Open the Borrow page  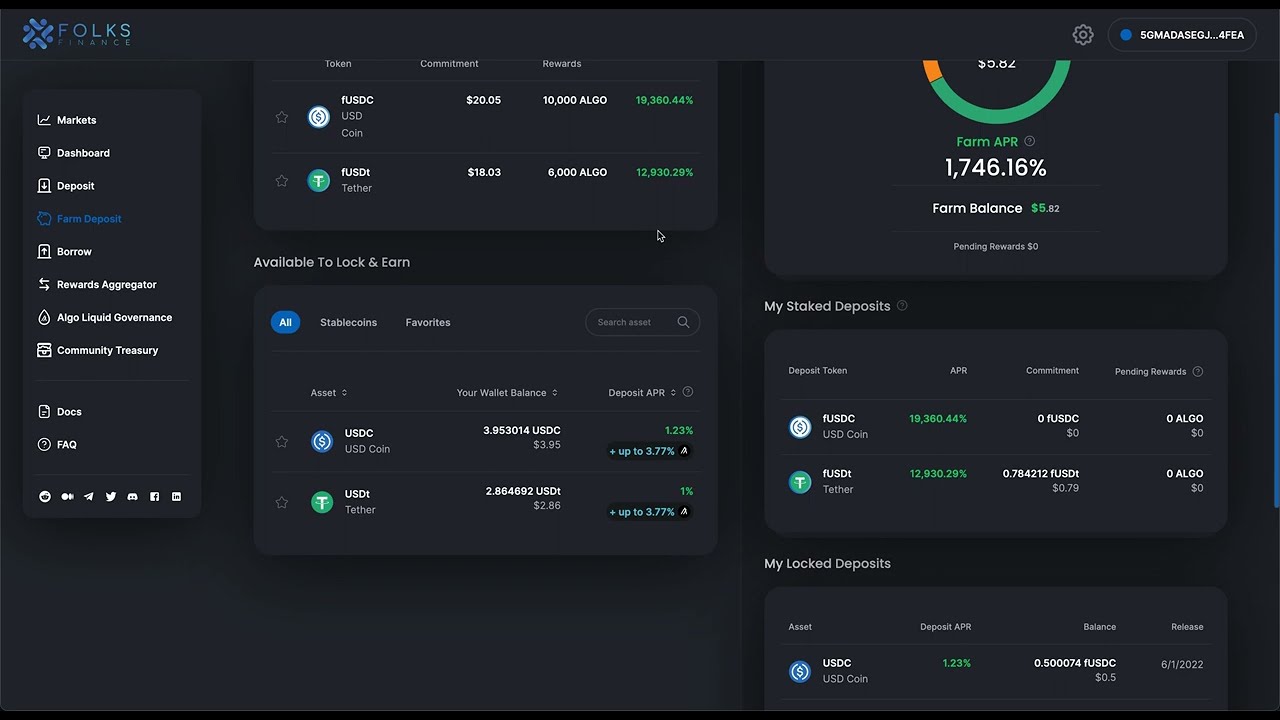(x=65, y=252)
